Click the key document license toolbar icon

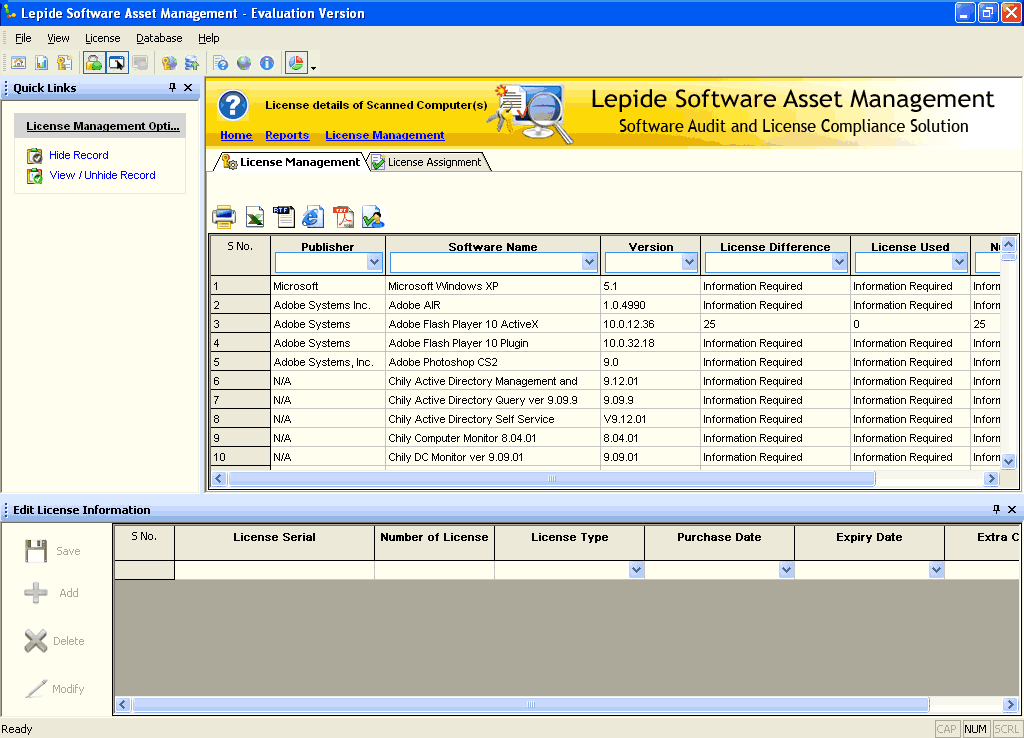point(64,63)
